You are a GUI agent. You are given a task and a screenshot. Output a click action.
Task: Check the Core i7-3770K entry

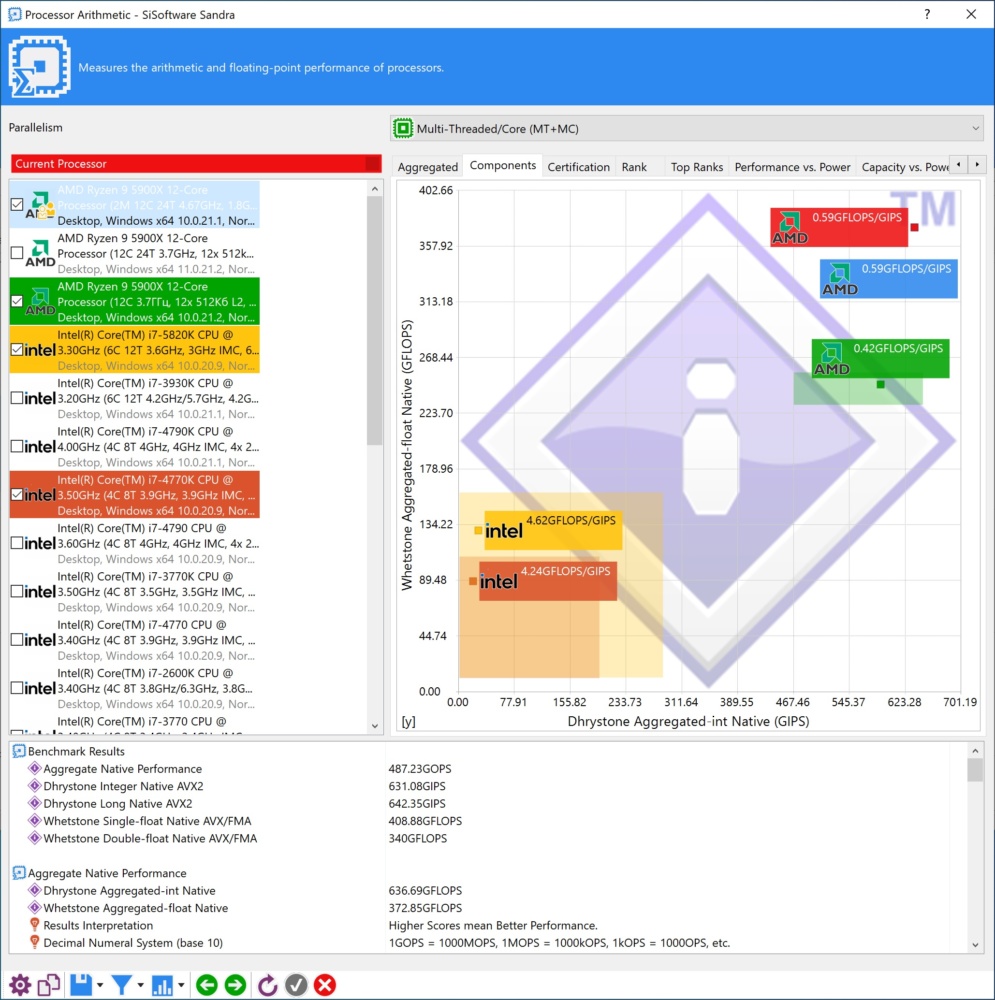(x=17, y=592)
